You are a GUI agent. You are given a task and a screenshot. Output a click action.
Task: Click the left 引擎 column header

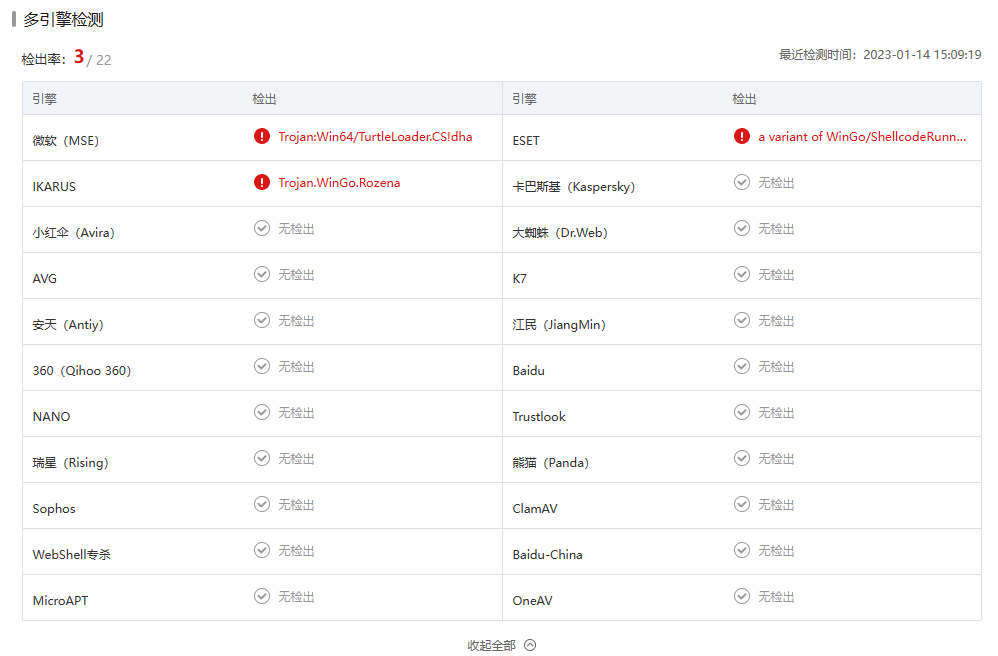click(x=45, y=99)
